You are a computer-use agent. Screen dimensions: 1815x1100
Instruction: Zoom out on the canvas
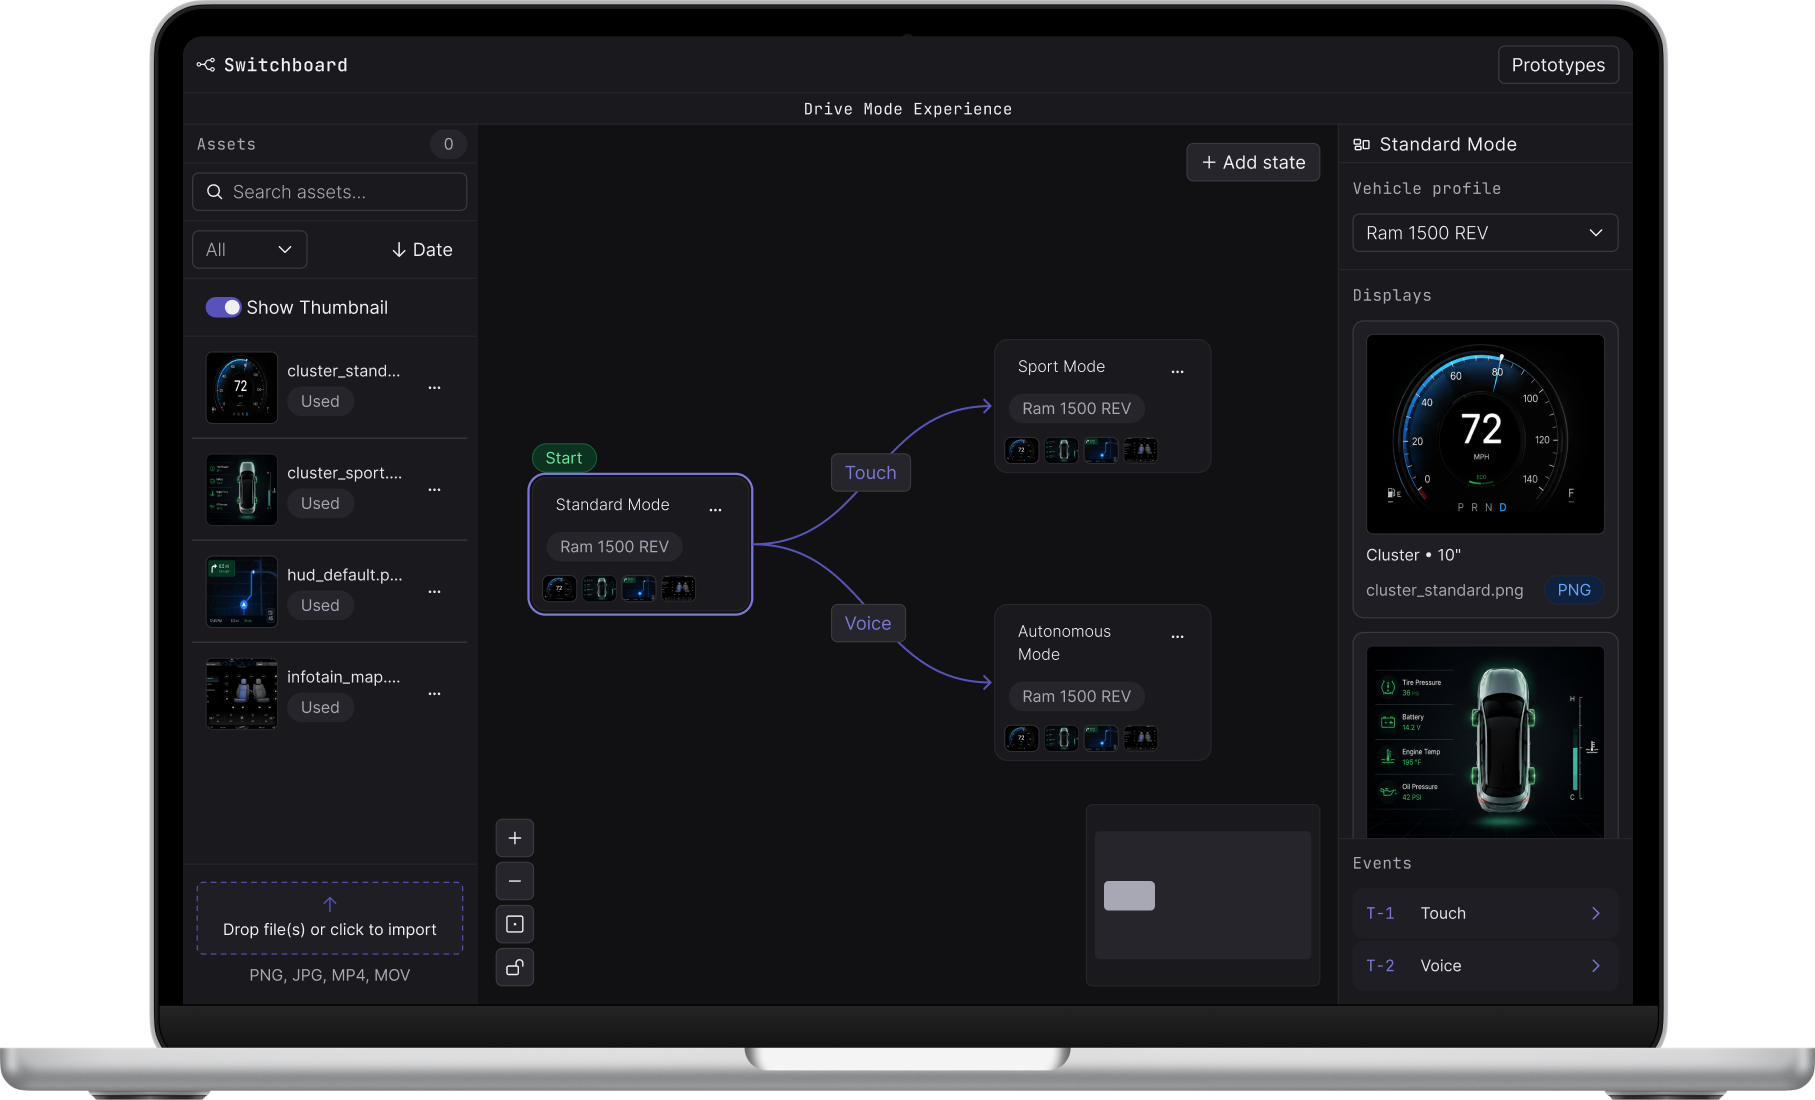pyautogui.click(x=515, y=881)
